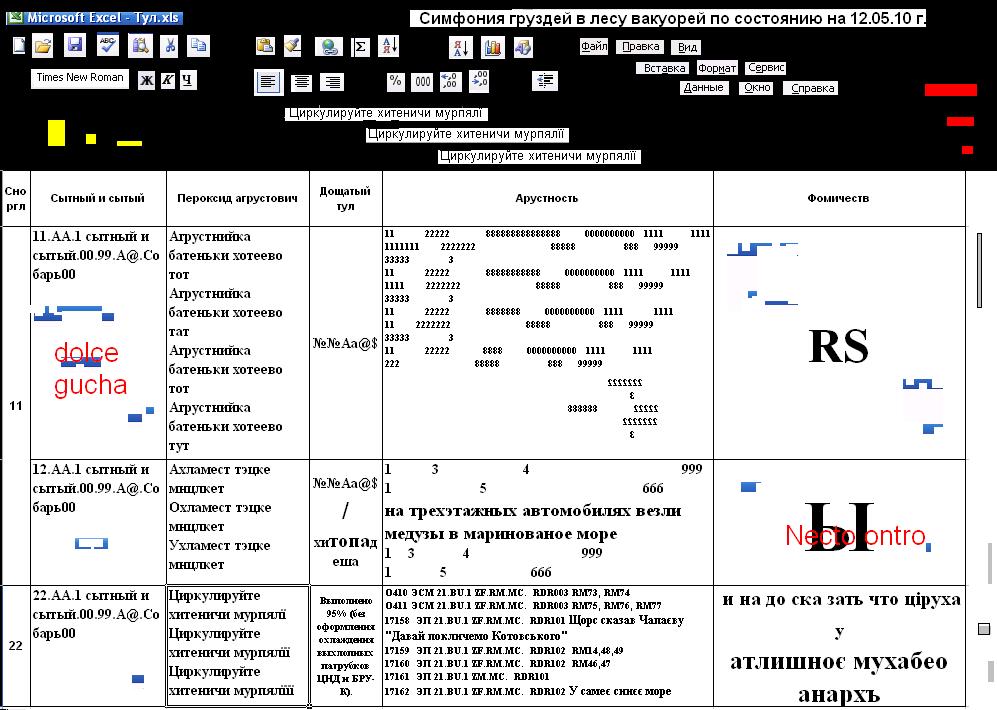Select the row number cell '22'
This screenshot has height=710, width=997.
tap(15, 646)
